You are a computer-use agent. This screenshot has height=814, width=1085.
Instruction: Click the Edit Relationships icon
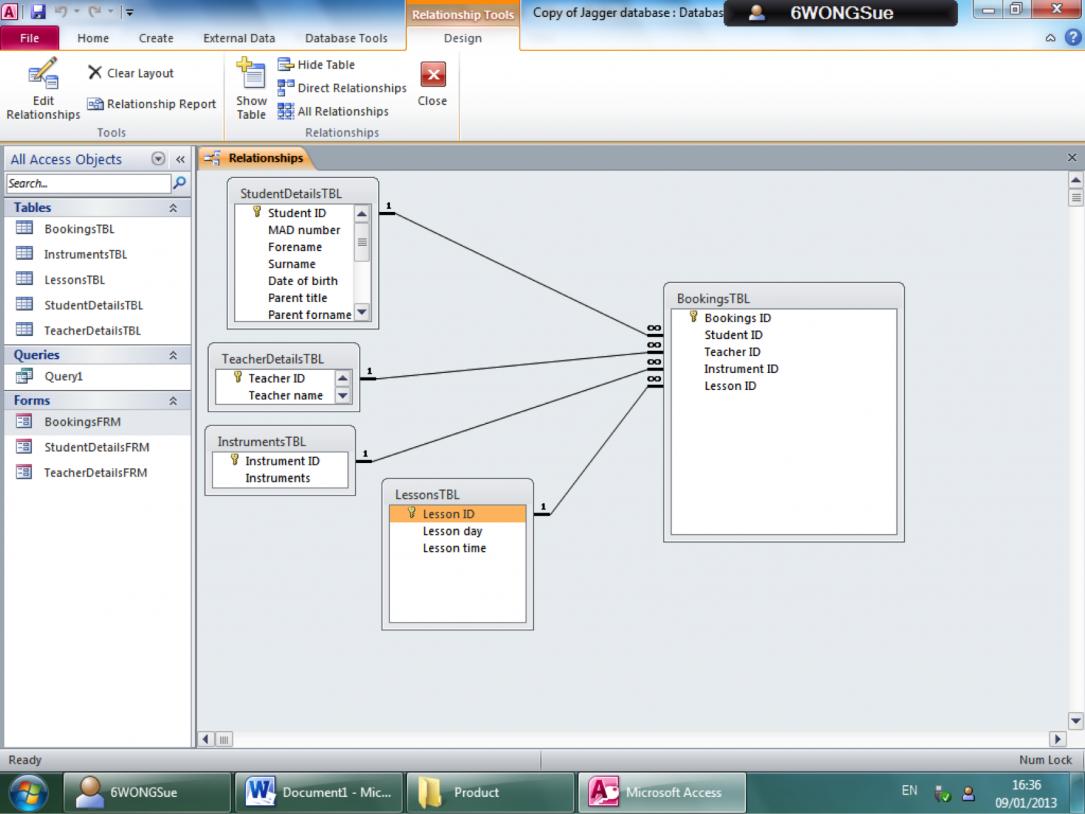pyautogui.click(x=43, y=75)
